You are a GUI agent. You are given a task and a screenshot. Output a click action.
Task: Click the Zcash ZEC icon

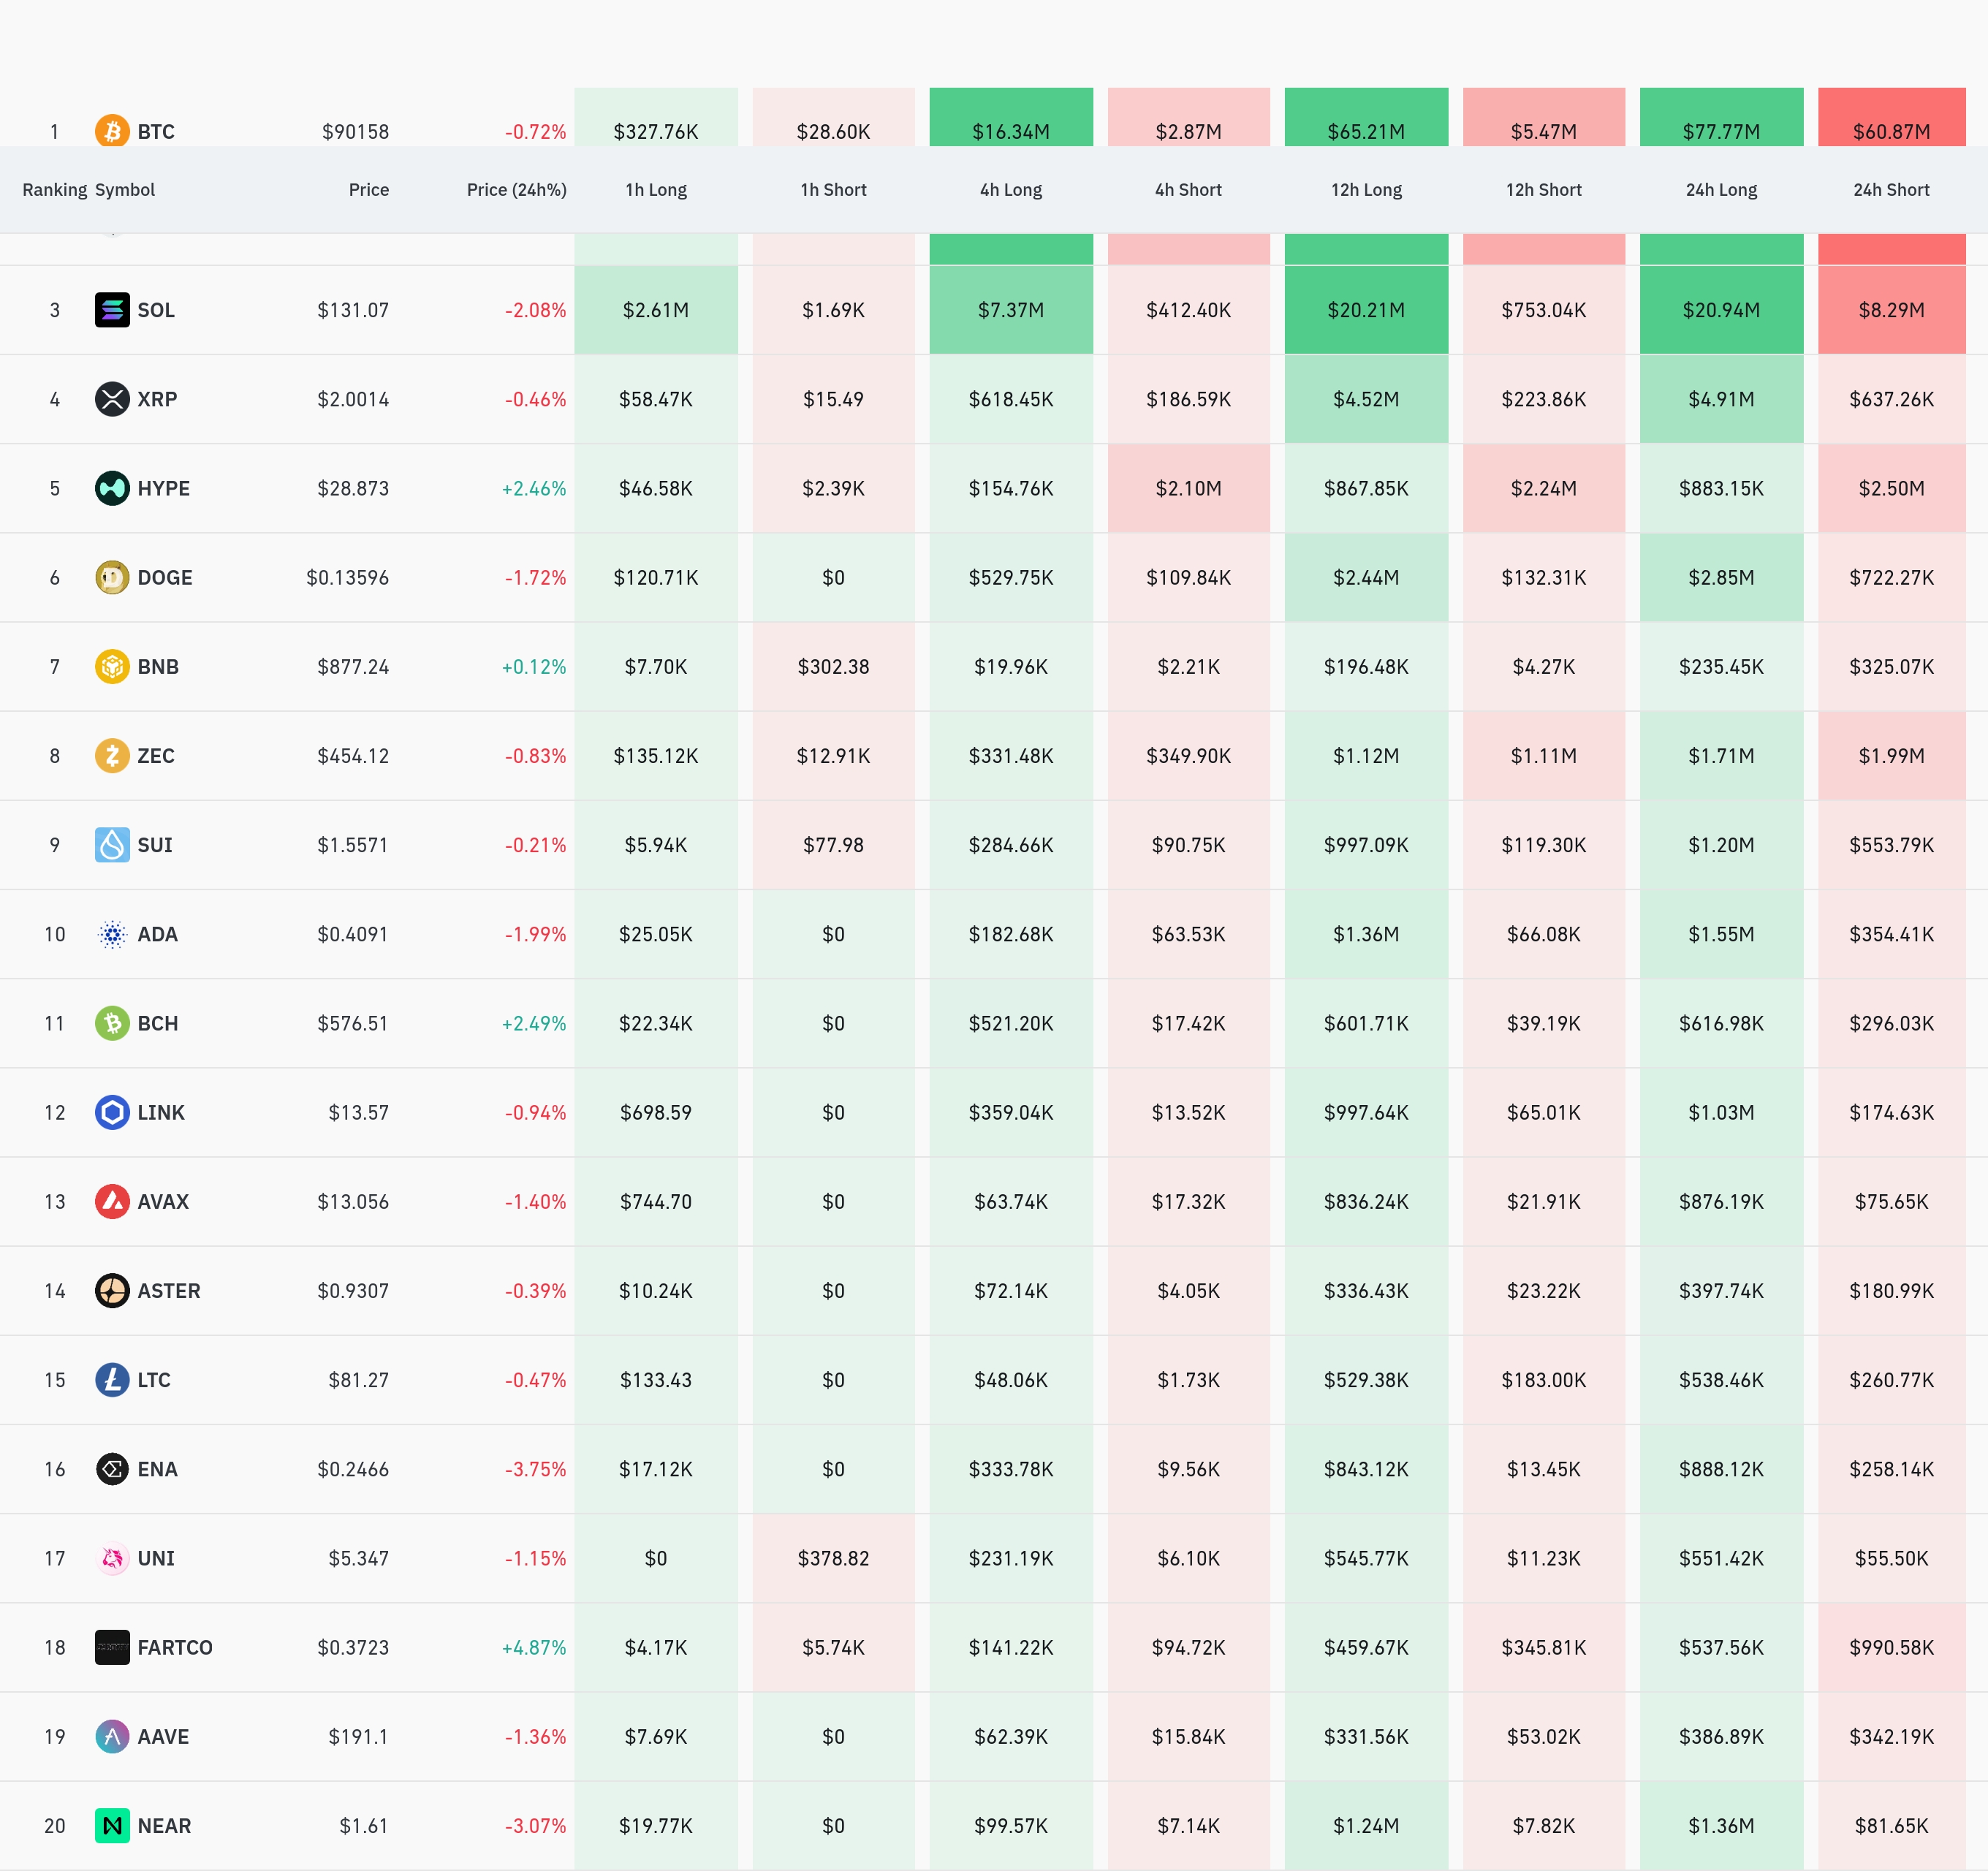coord(112,755)
